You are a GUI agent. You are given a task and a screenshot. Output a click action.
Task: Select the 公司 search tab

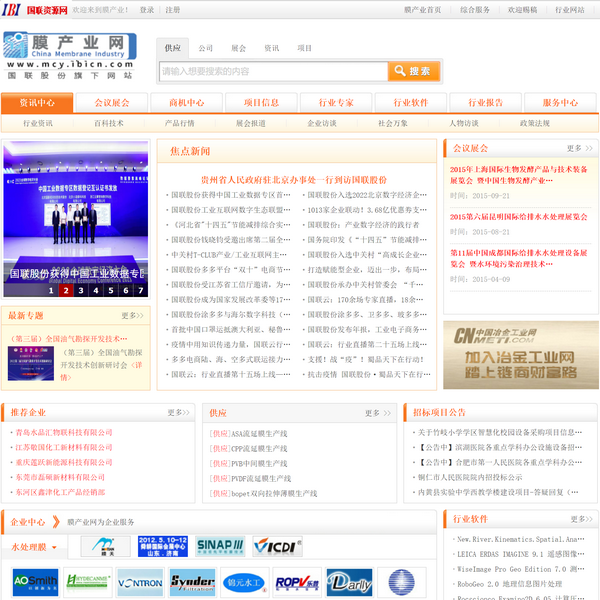pos(205,48)
